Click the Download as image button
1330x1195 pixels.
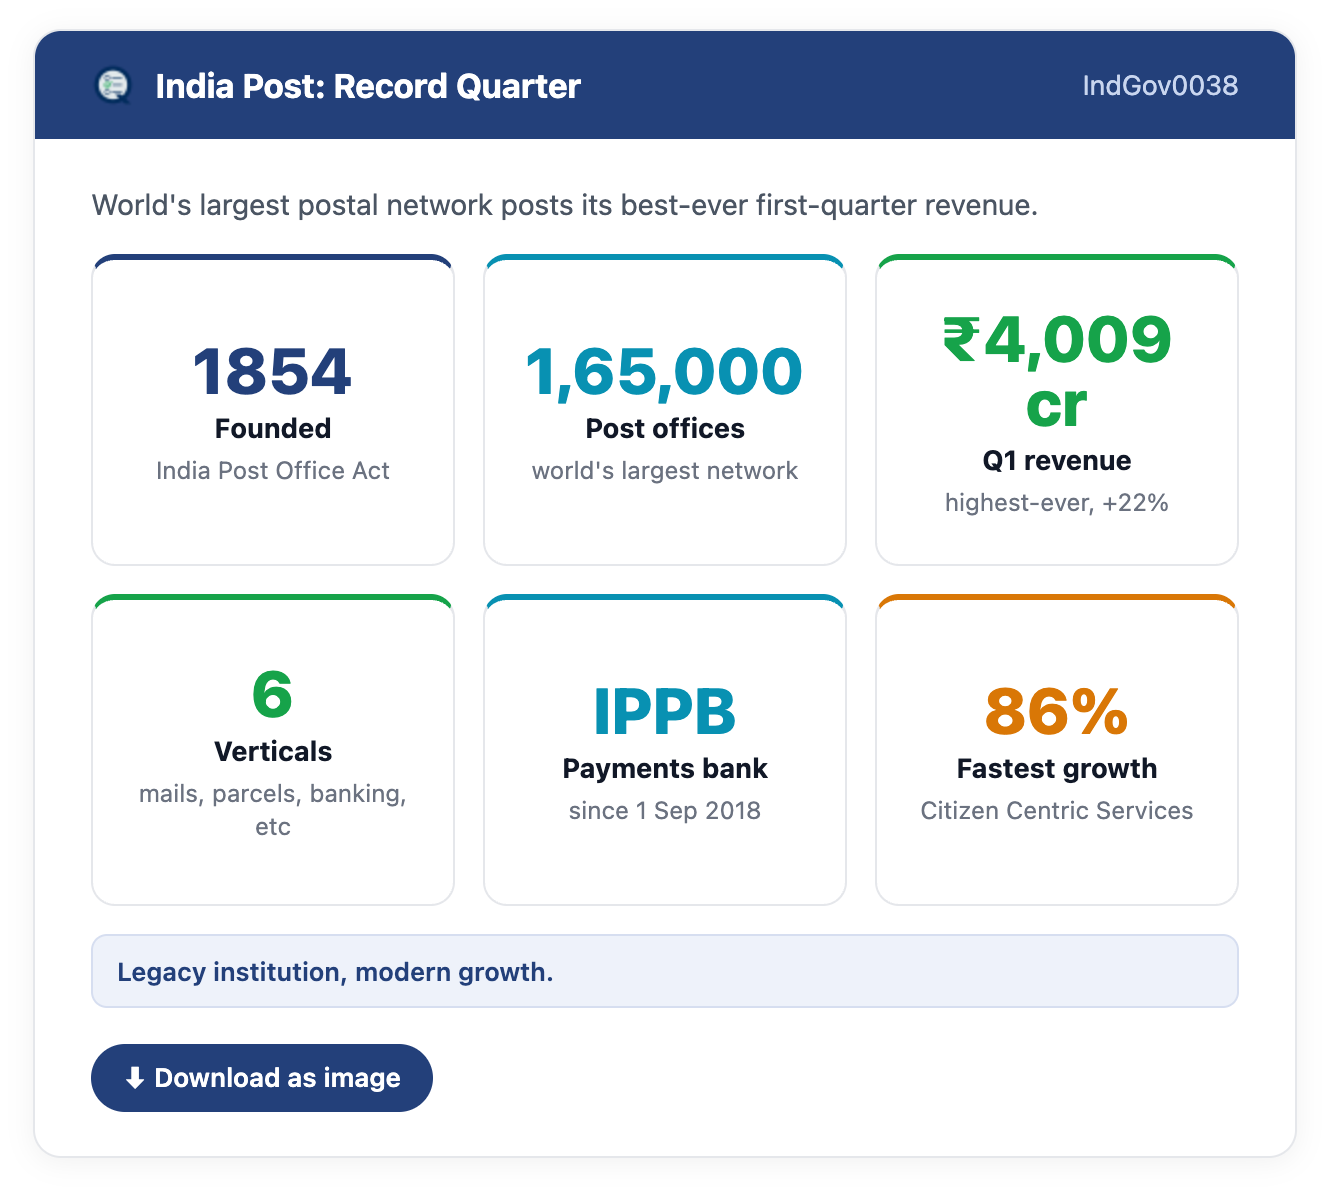point(262,1078)
